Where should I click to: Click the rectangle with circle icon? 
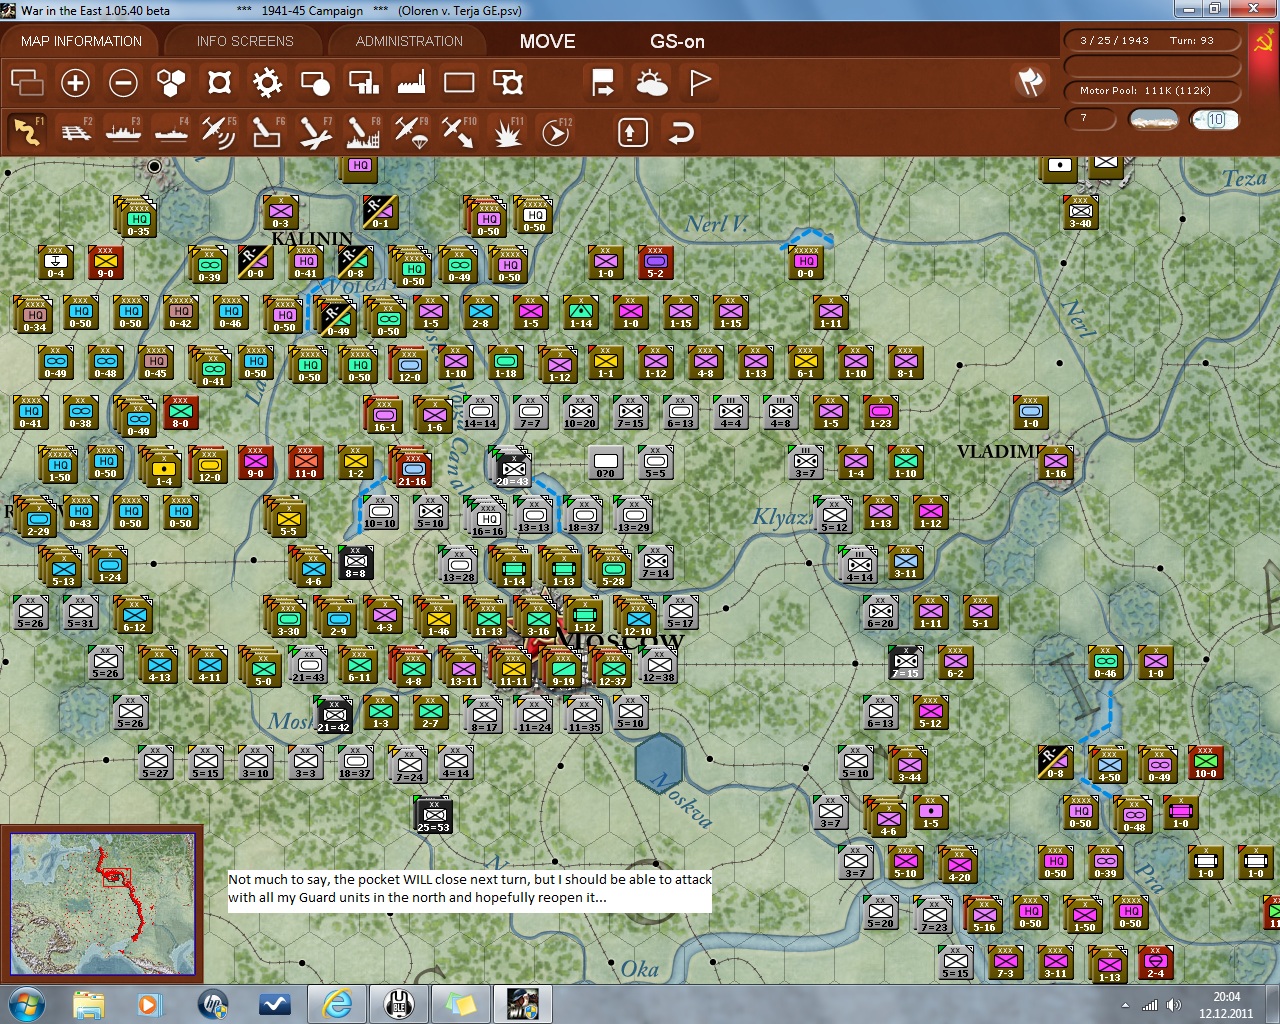tap(315, 82)
